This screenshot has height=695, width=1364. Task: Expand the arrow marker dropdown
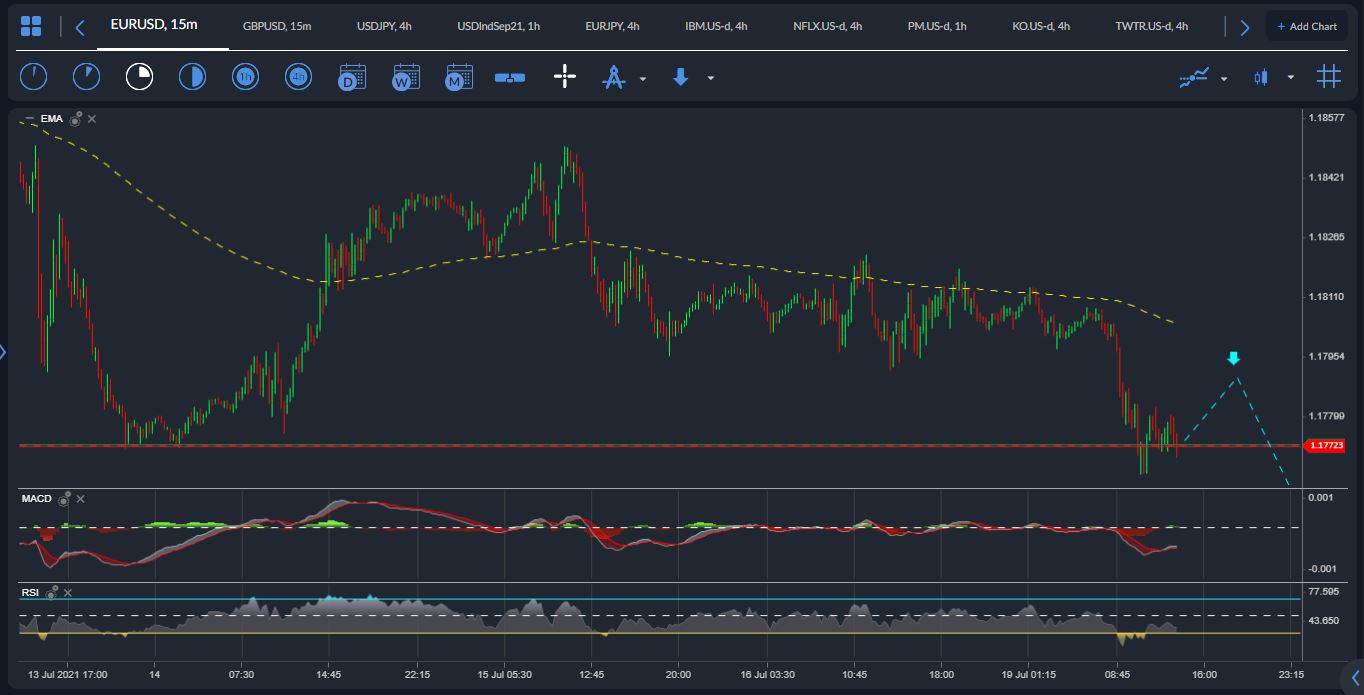(x=711, y=78)
